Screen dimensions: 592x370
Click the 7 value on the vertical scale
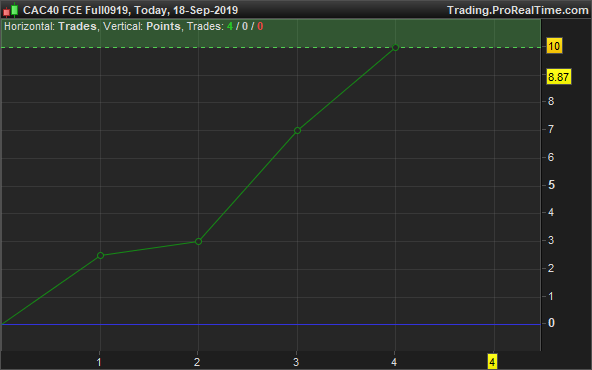[x=551, y=130]
